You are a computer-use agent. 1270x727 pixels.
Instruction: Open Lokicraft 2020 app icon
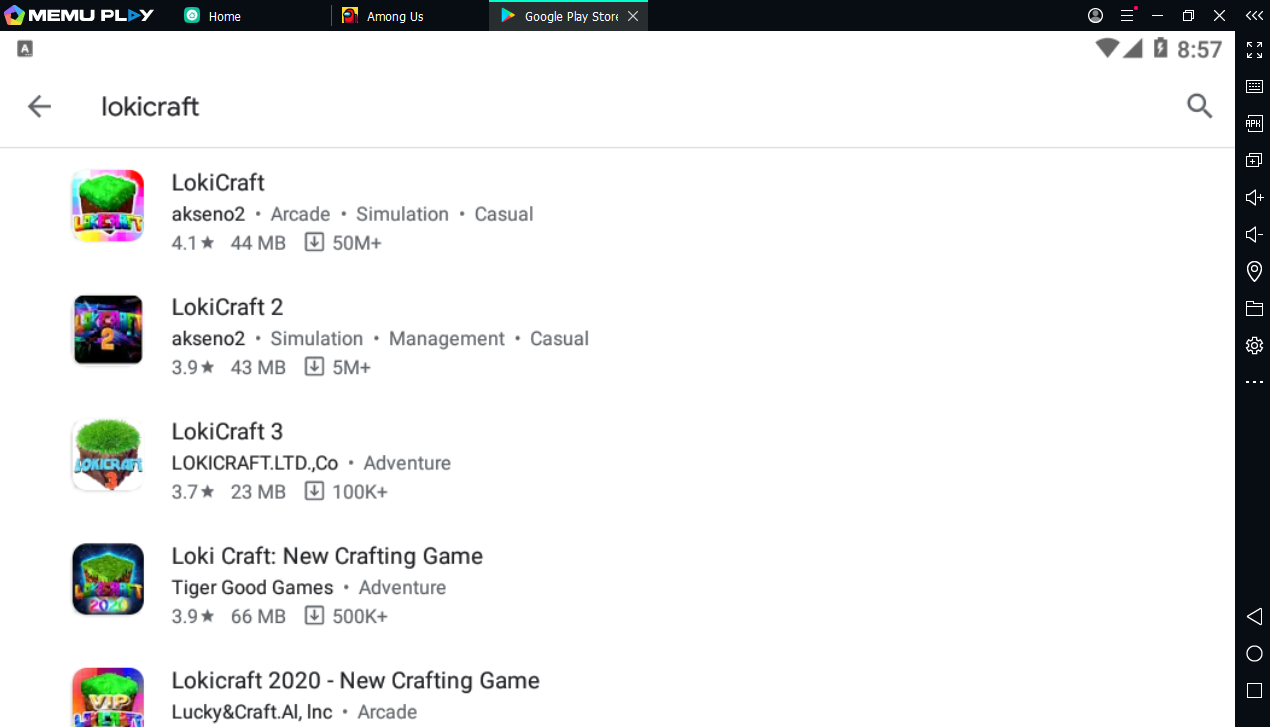tap(108, 697)
